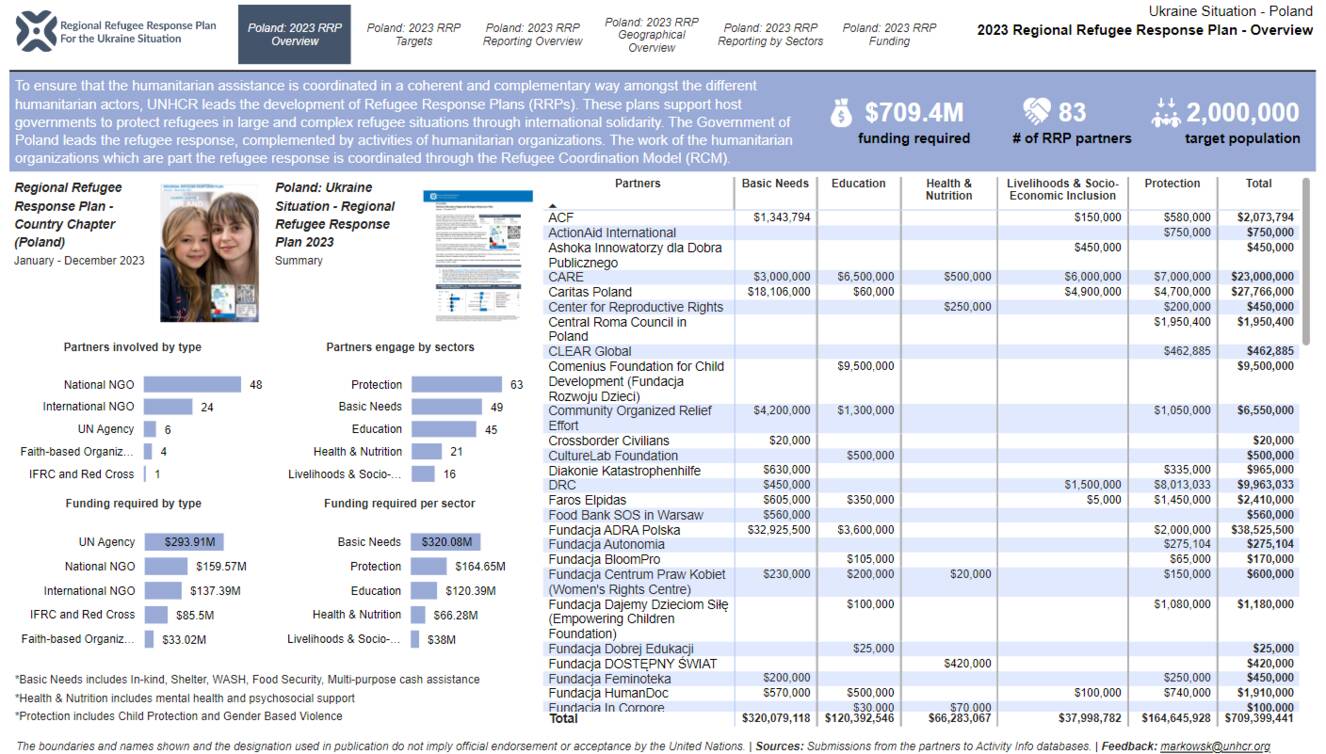Select the UN Agency partners bar (6)

click(x=149, y=429)
